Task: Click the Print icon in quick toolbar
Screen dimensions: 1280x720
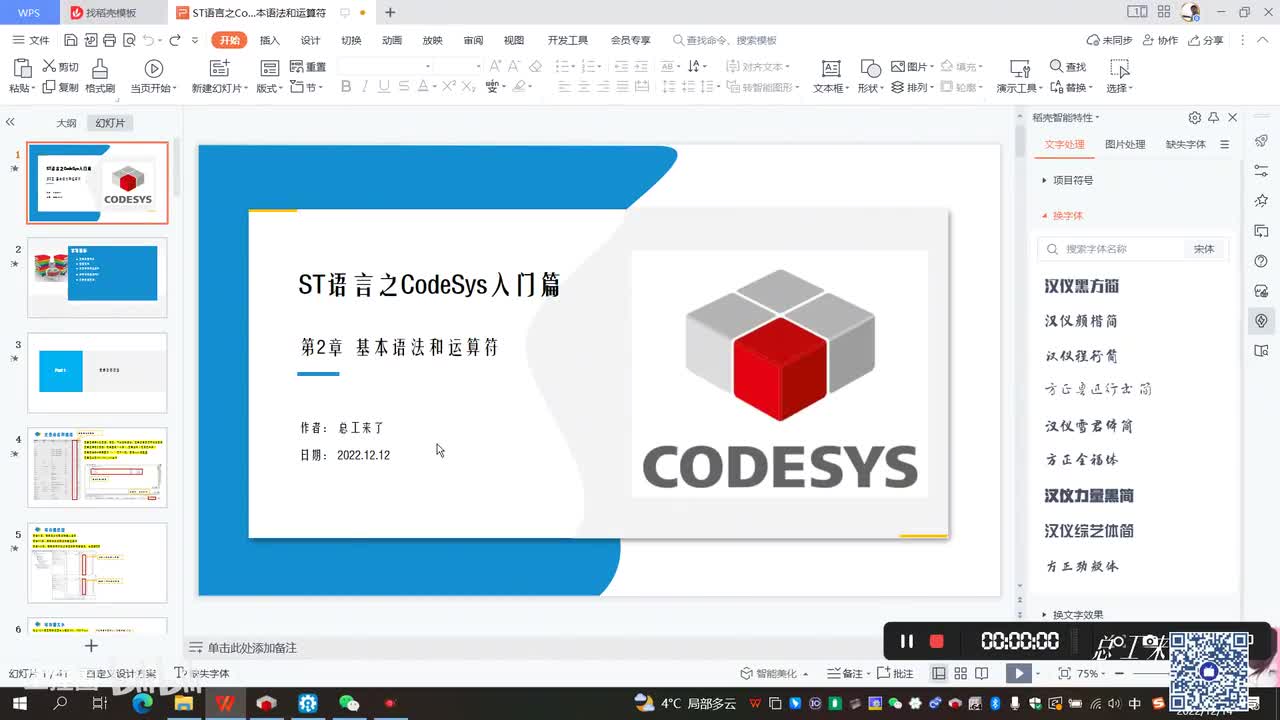Action: coord(109,40)
